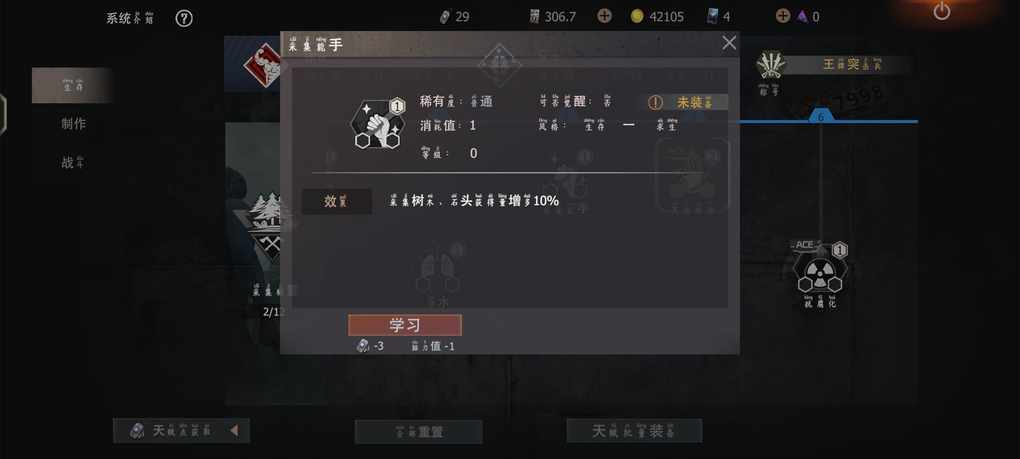Open the question mark help icon
This screenshot has width=1020, height=459.
click(184, 18)
